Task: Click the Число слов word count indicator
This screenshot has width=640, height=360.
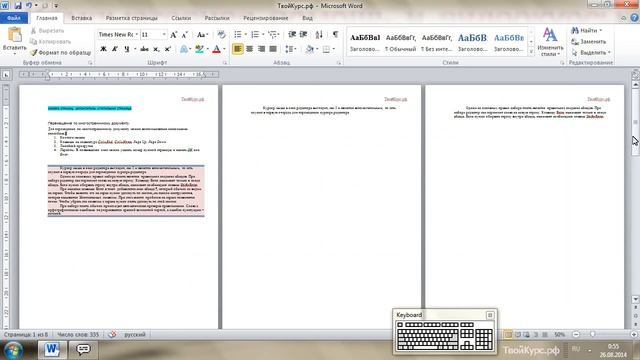Action: [x=78, y=334]
